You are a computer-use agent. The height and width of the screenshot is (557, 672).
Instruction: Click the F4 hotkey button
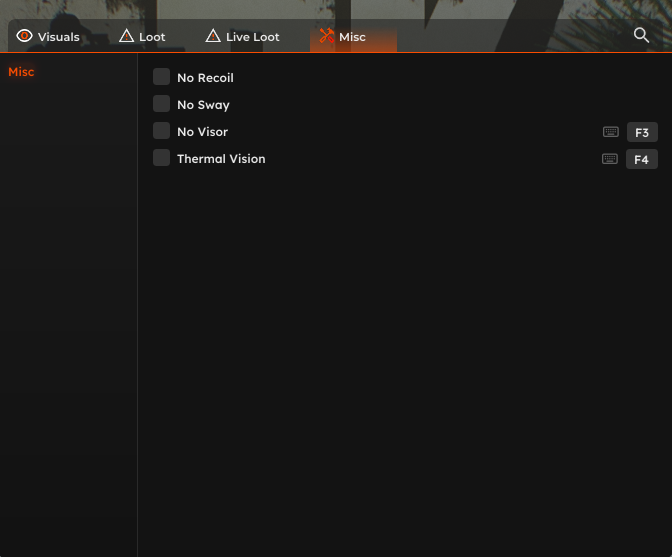tap(642, 159)
